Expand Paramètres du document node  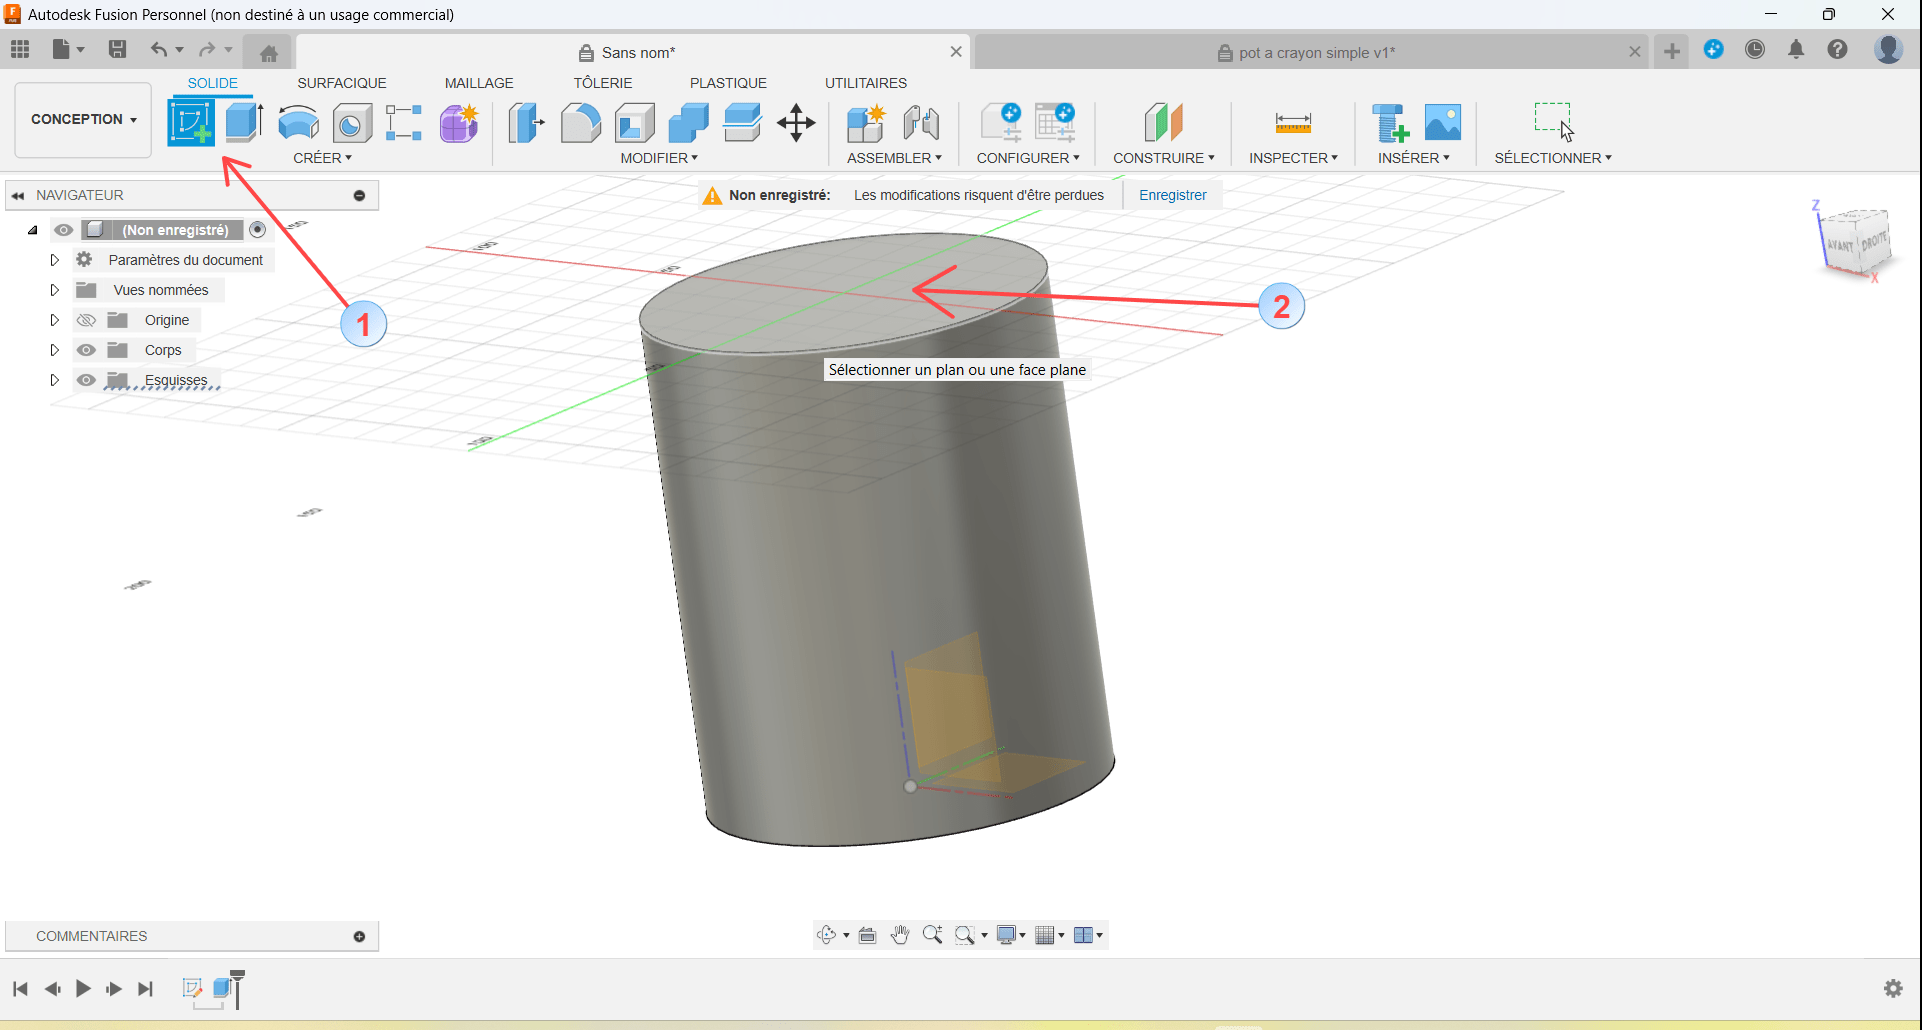[x=55, y=260]
